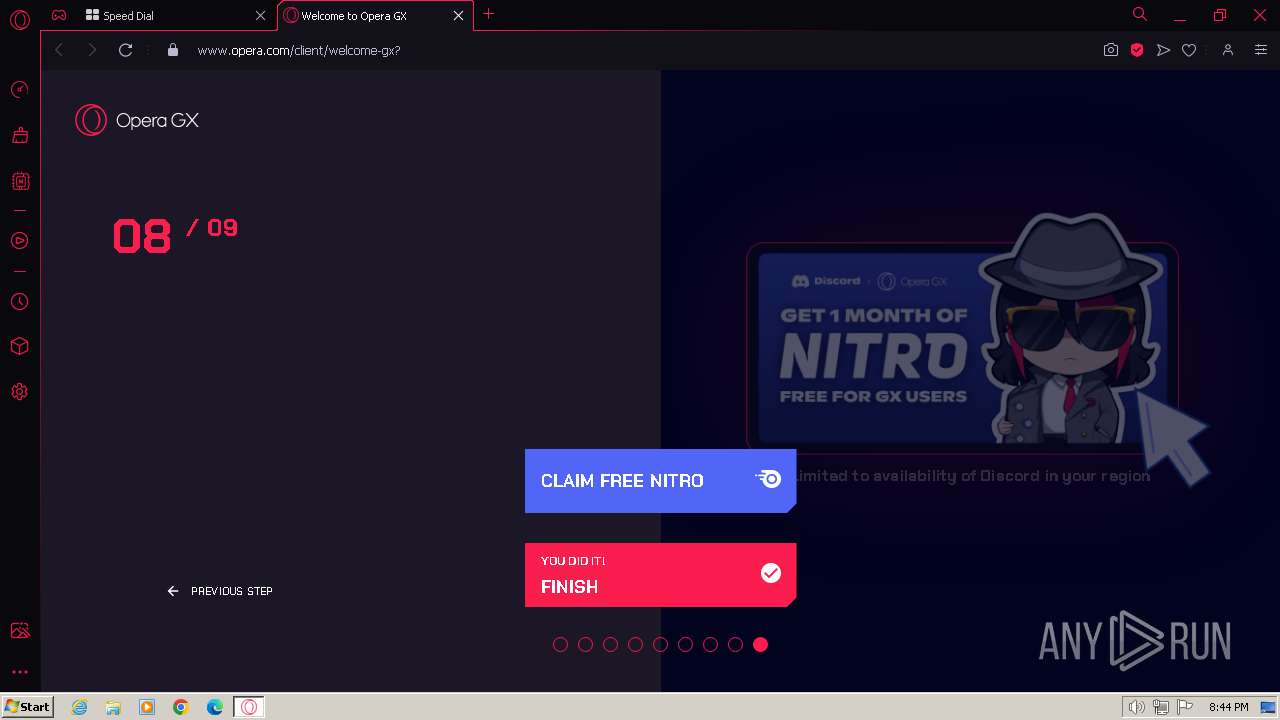The height and width of the screenshot is (720, 1280).
Task: Open Player icon in sidebar
Action: coord(20,241)
